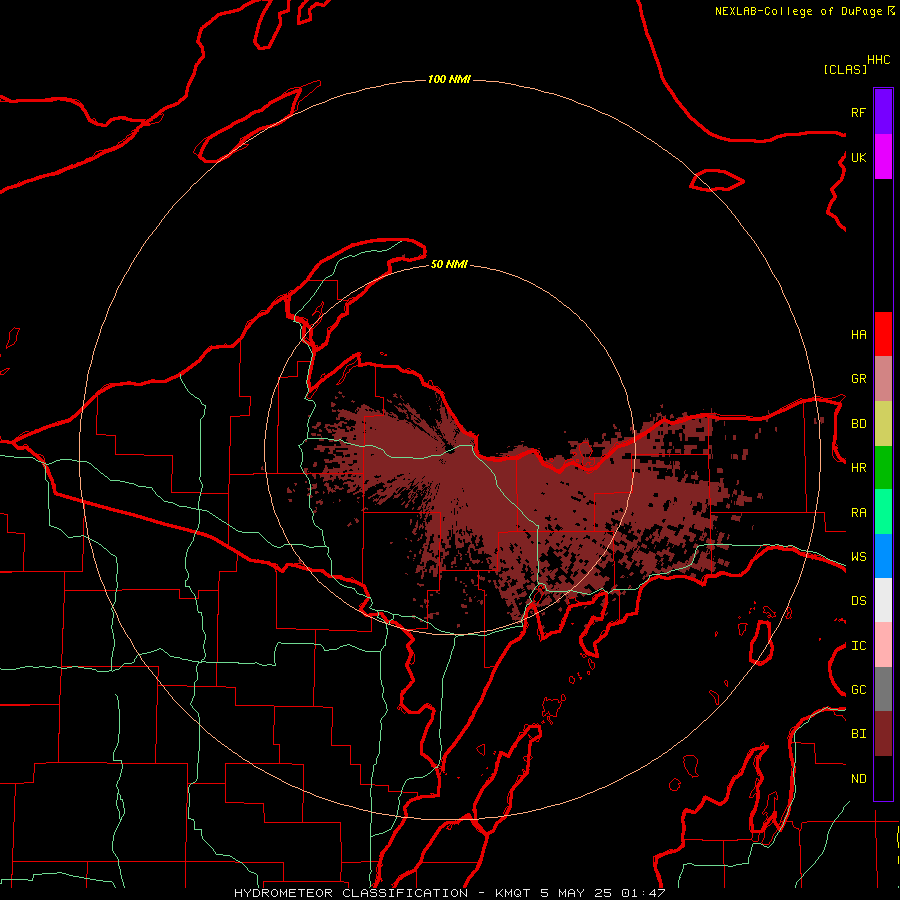Viewport: 900px width, 900px height.
Task: Click the 'BD' legend label
Action: coord(859,424)
